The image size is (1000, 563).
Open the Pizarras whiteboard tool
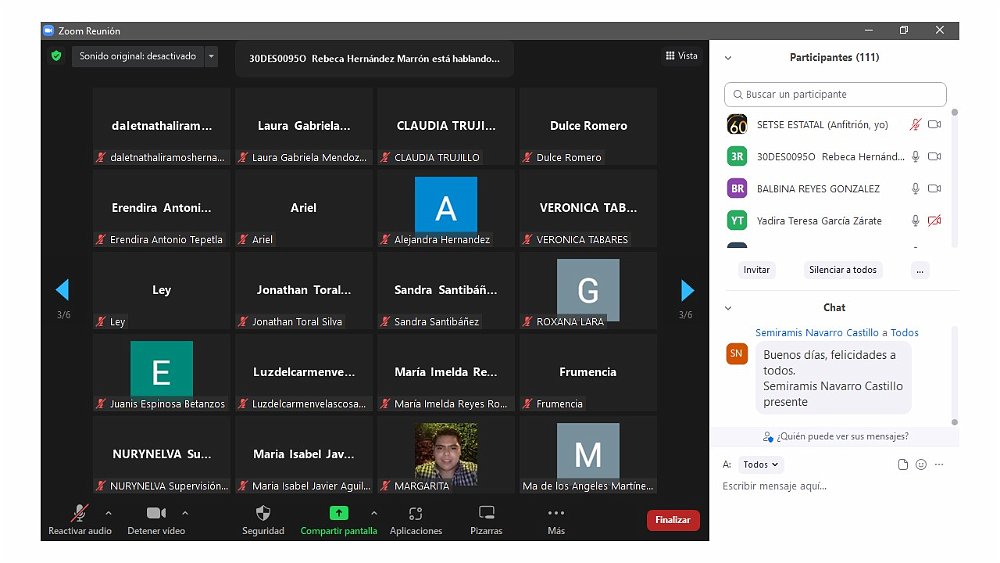(486, 513)
